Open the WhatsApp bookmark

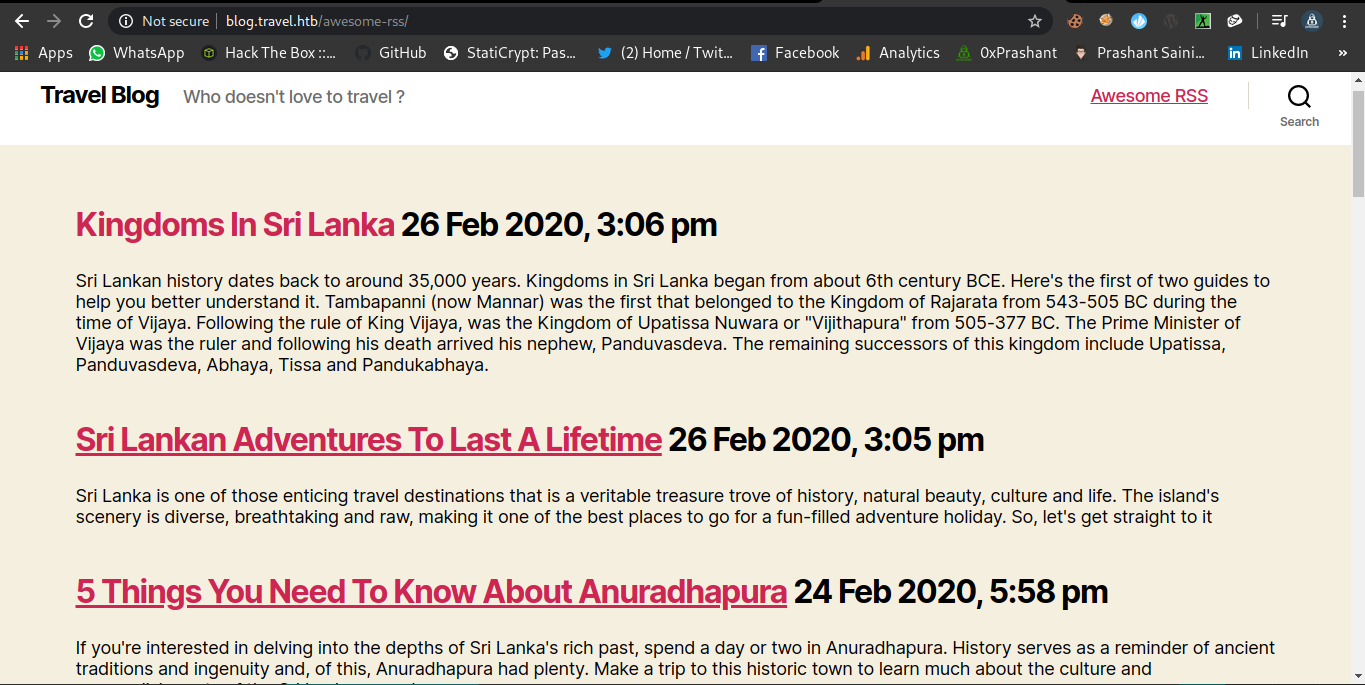point(137,53)
